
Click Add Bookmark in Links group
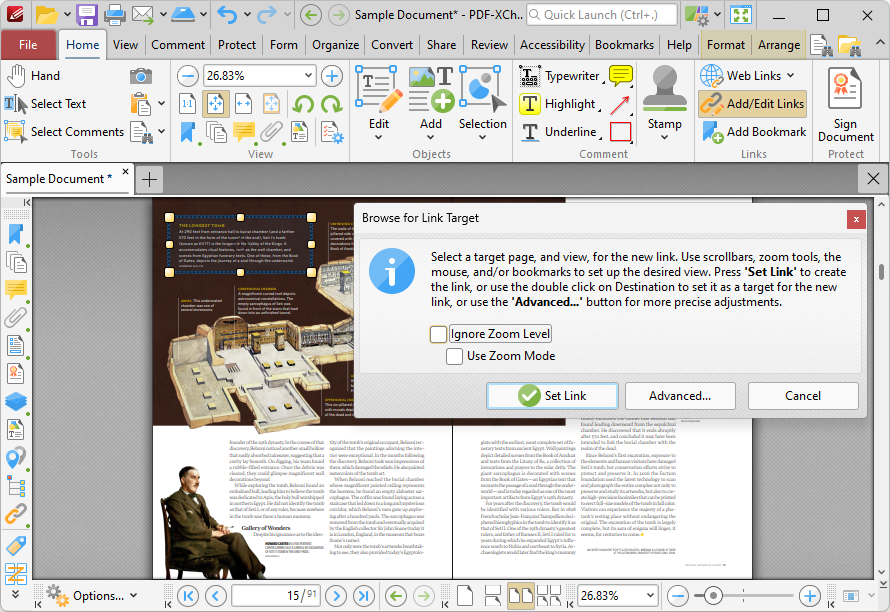coord(754,132)
